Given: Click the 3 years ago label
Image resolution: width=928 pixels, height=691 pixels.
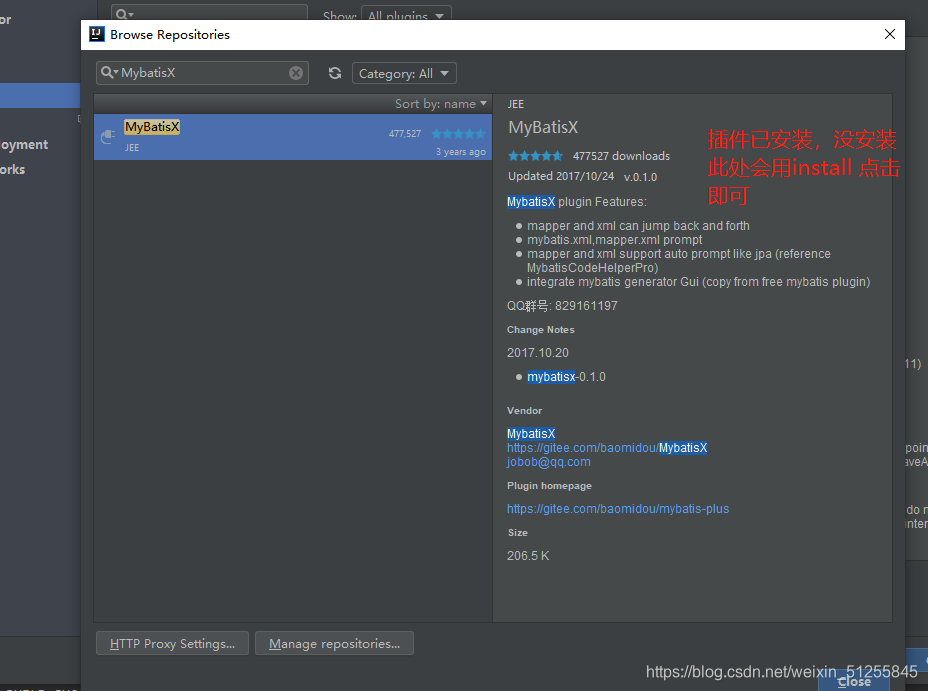Looking at the screenshot, I should 461,151.
